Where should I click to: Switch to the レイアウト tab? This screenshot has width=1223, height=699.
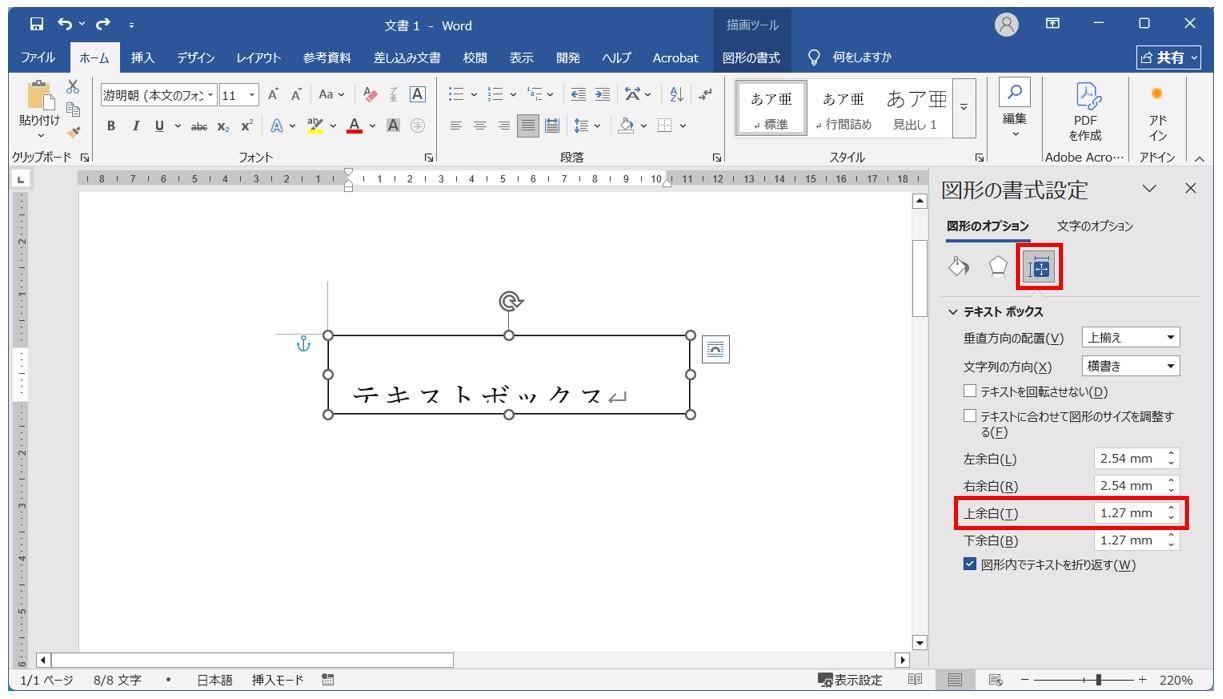pyautogui.click(x=259, y=58)
